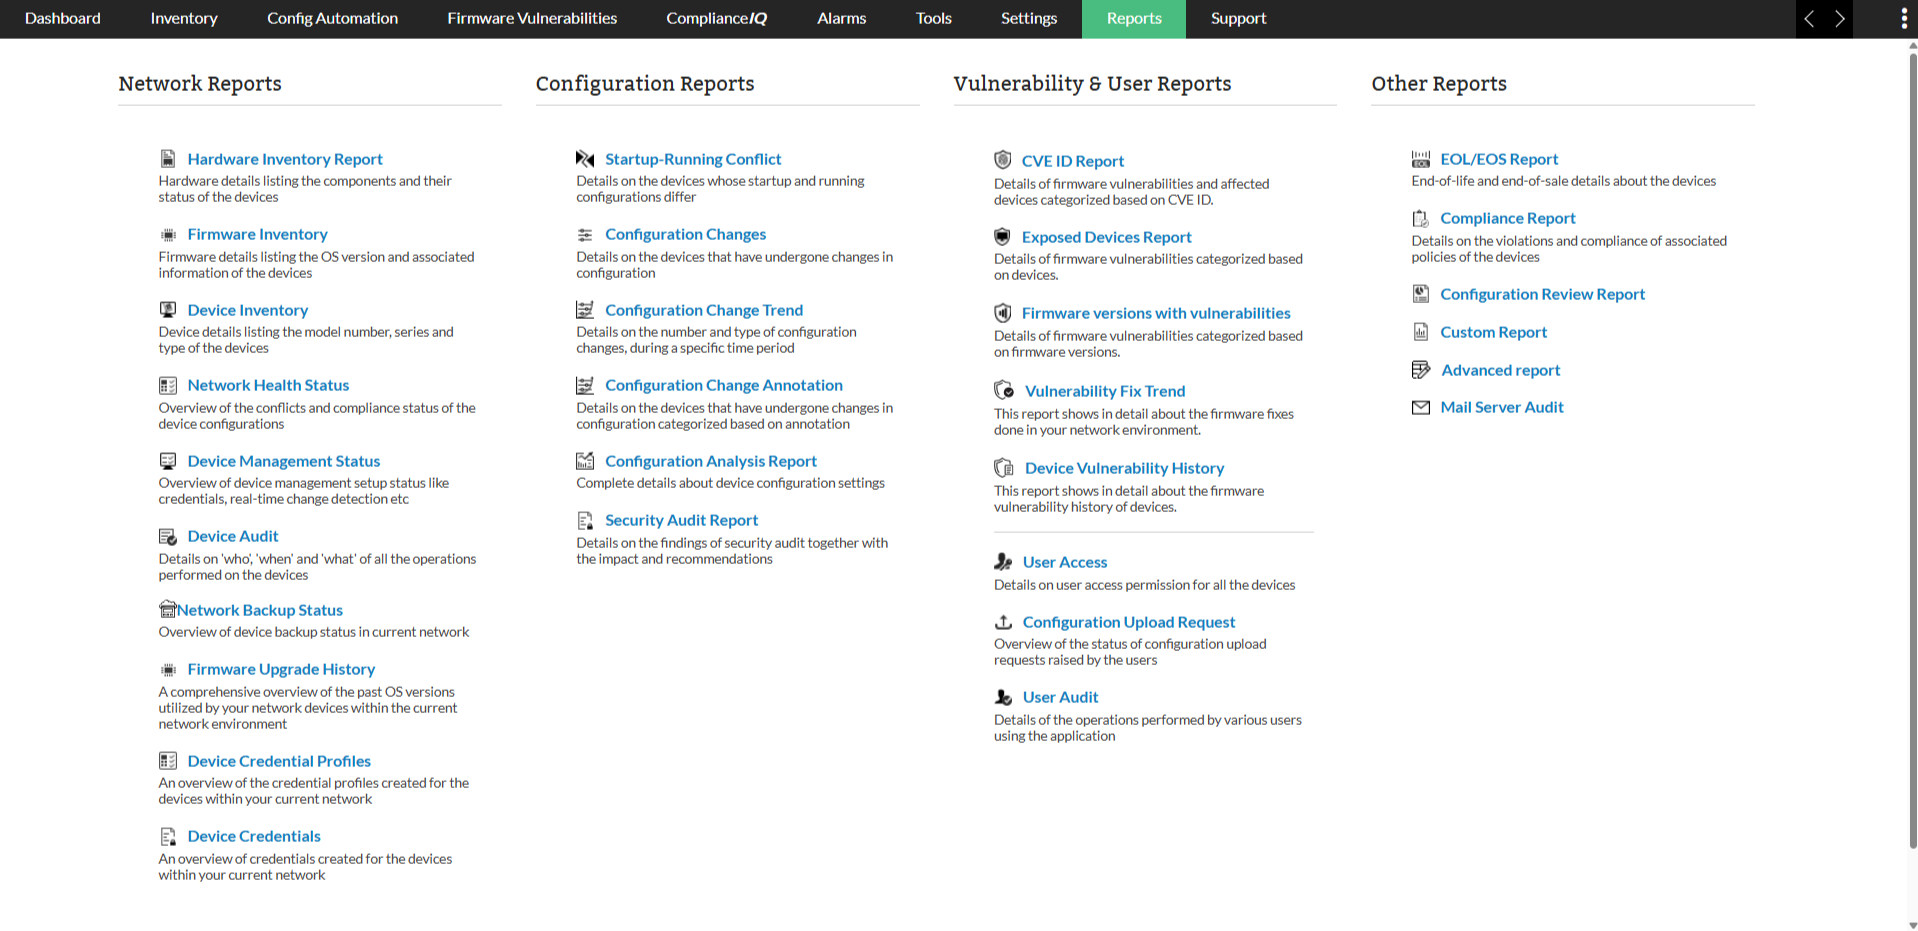Image resolution: width=1918 pixels, height=931 pixels.
Task: Open the Firmware Upgrade History report
Action: (x=281, y=669)
